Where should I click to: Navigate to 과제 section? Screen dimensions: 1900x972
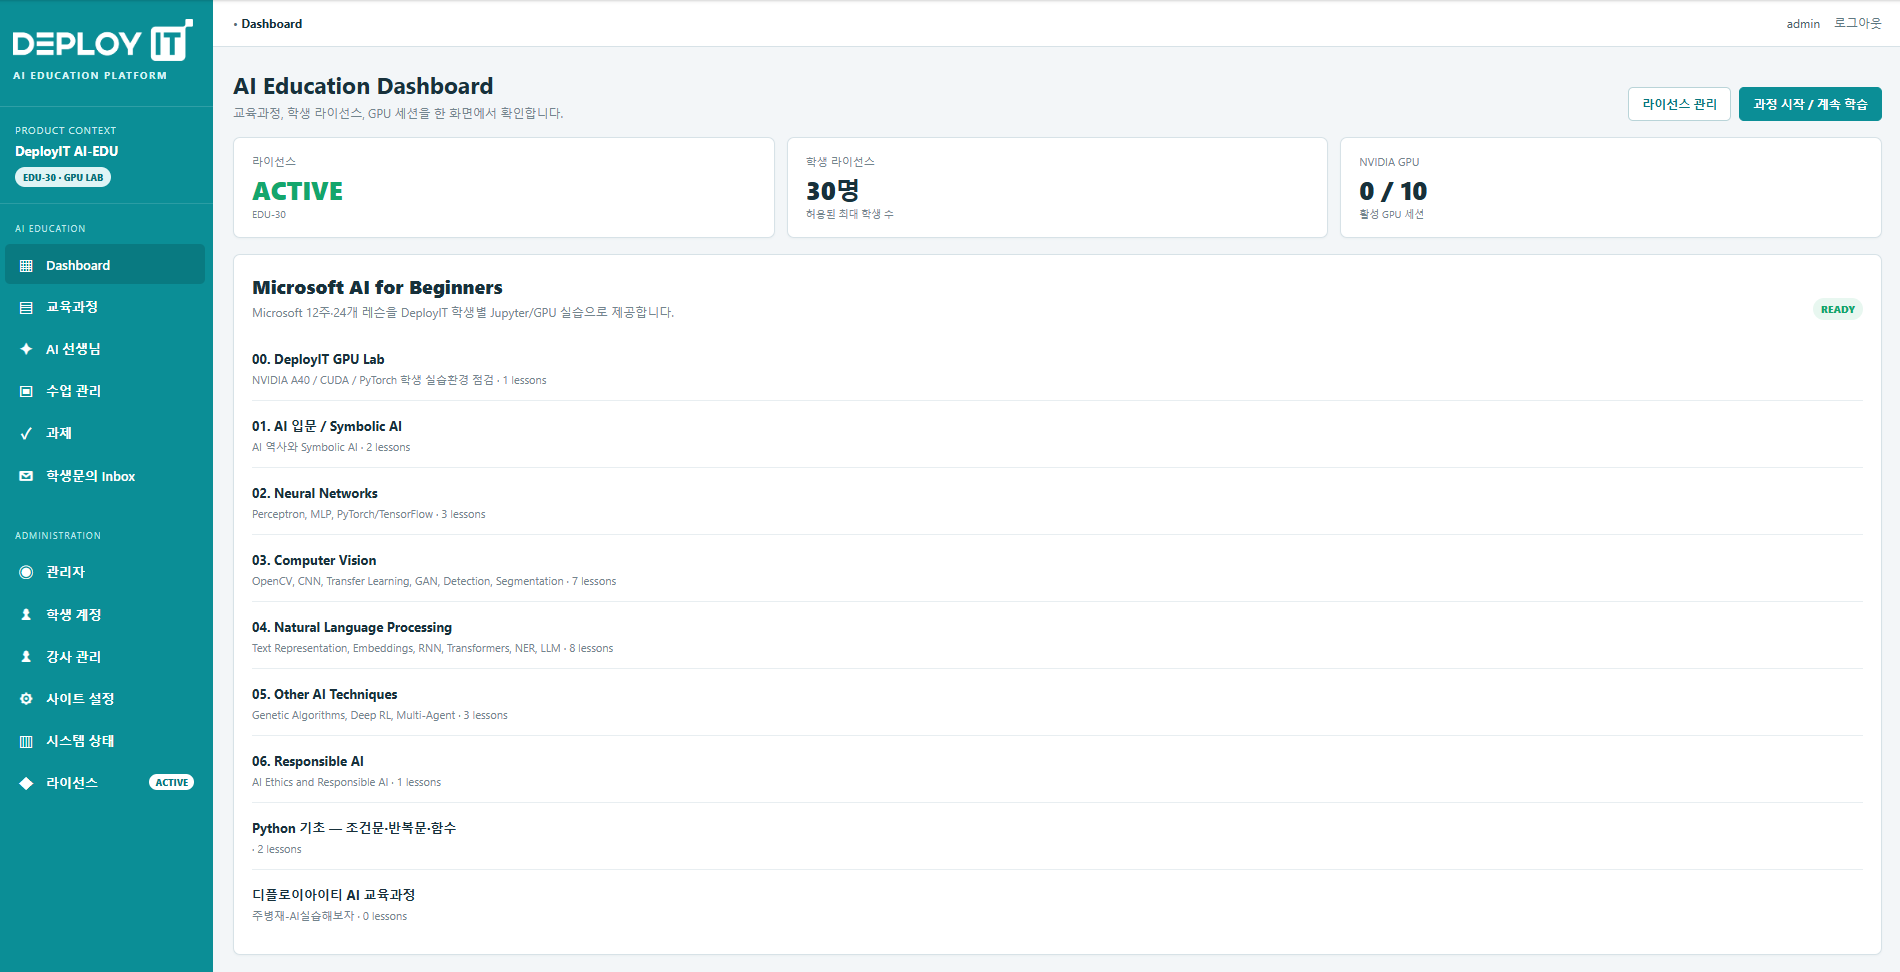[105, 433]
